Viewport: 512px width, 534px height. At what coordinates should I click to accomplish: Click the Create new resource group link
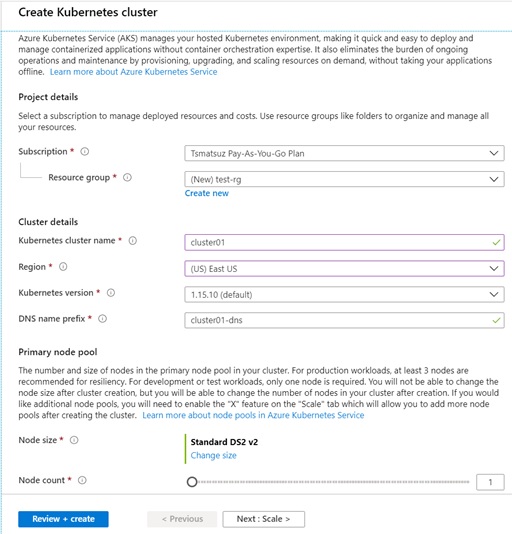click(207, 193)
